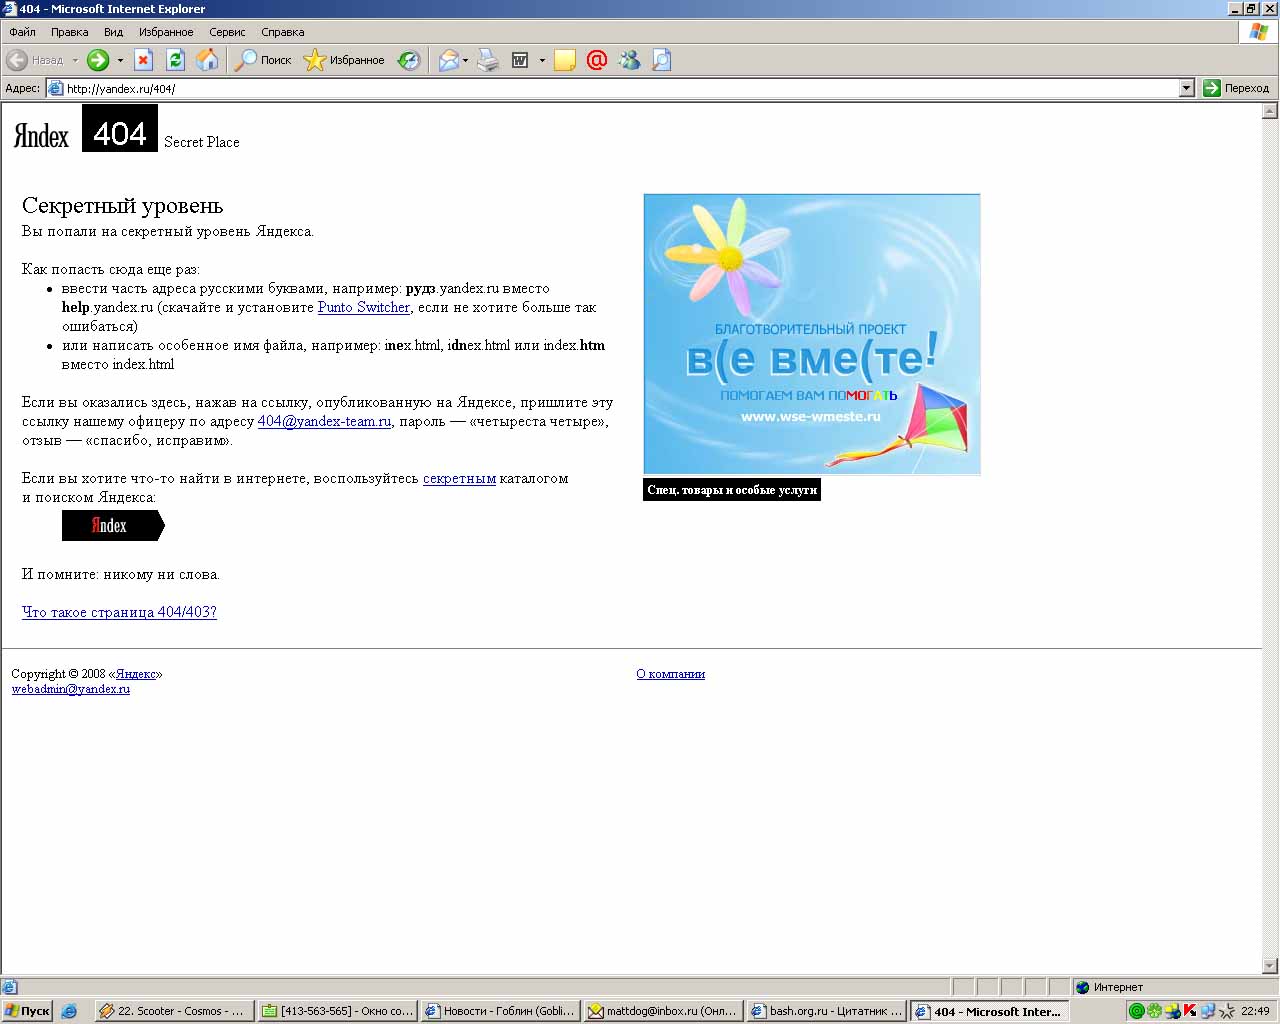The height and width of the screenshot is (1024, 1280).
Task: Click the green Forward navigation arrow
Action: pyautogui.click(x=97, y=60)
